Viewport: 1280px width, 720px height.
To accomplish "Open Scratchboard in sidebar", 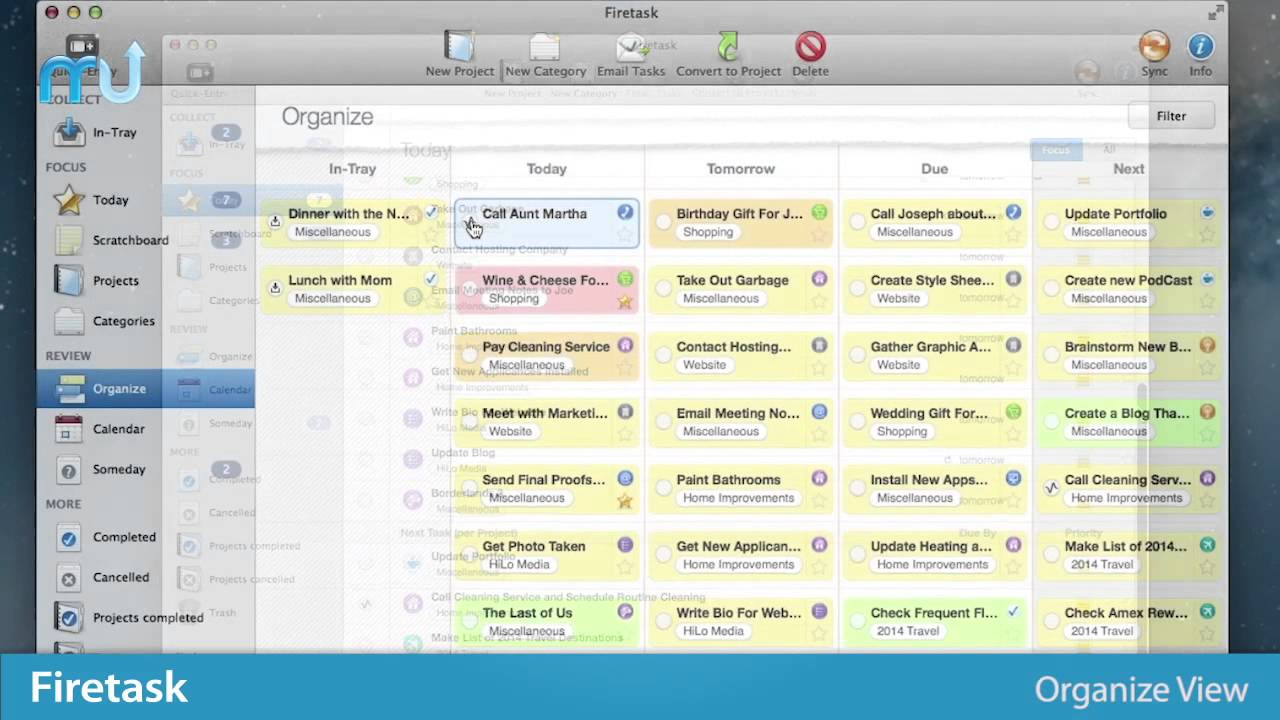I will pyautogui.click(x=111, y=240).
